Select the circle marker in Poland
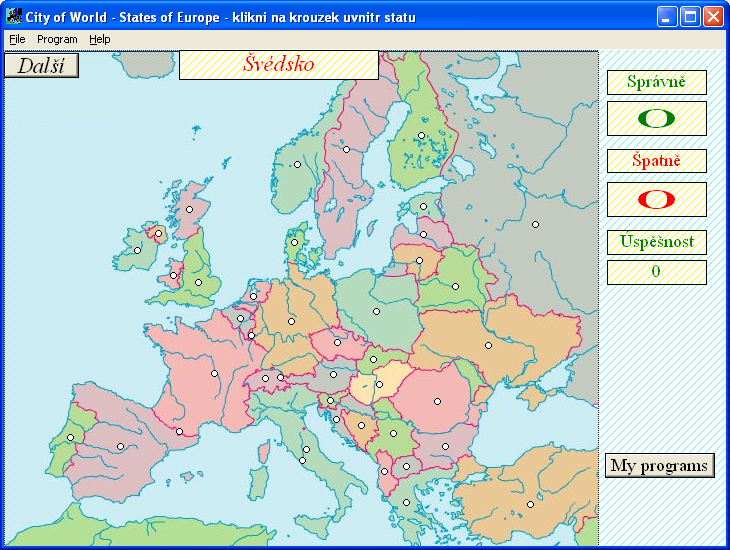Screen dimensions: 730x550 pos(376,312)
